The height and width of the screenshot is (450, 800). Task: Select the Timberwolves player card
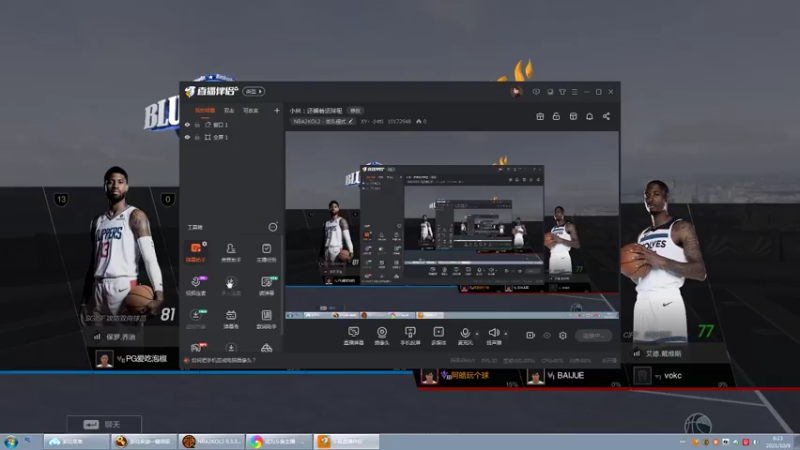(666, 265)
